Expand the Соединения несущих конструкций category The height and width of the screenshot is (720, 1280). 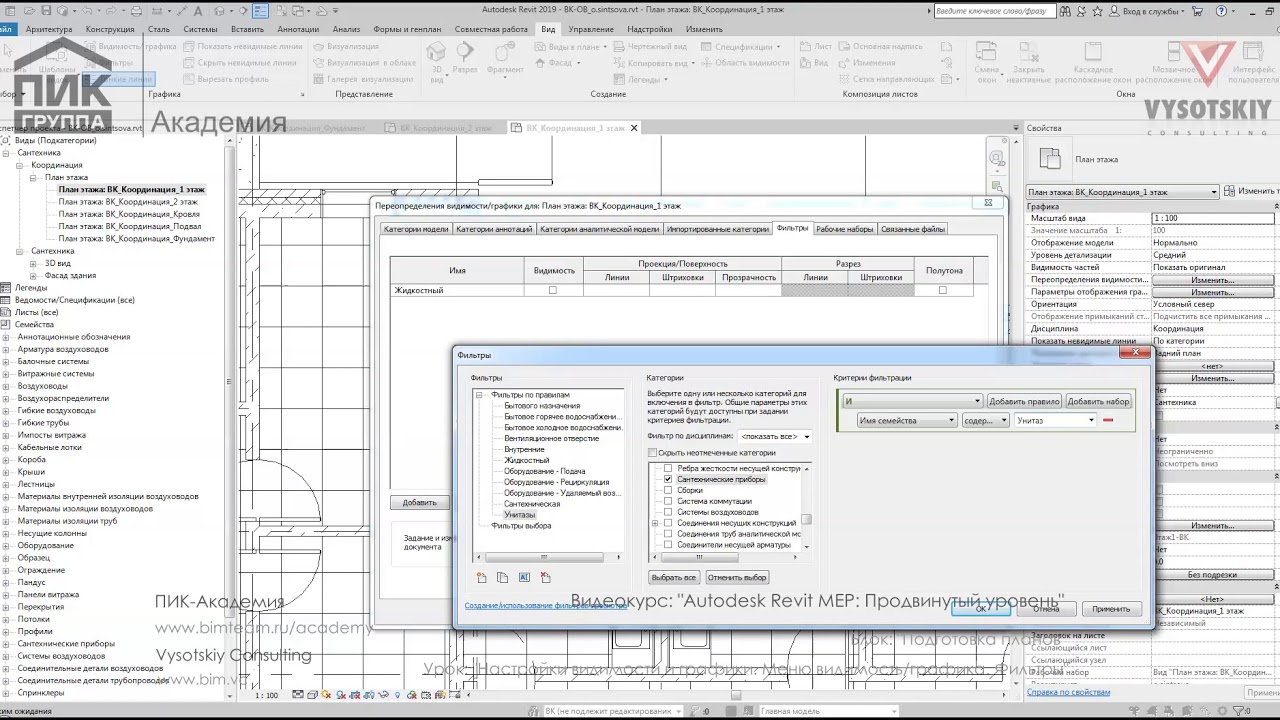coord(655,524)
